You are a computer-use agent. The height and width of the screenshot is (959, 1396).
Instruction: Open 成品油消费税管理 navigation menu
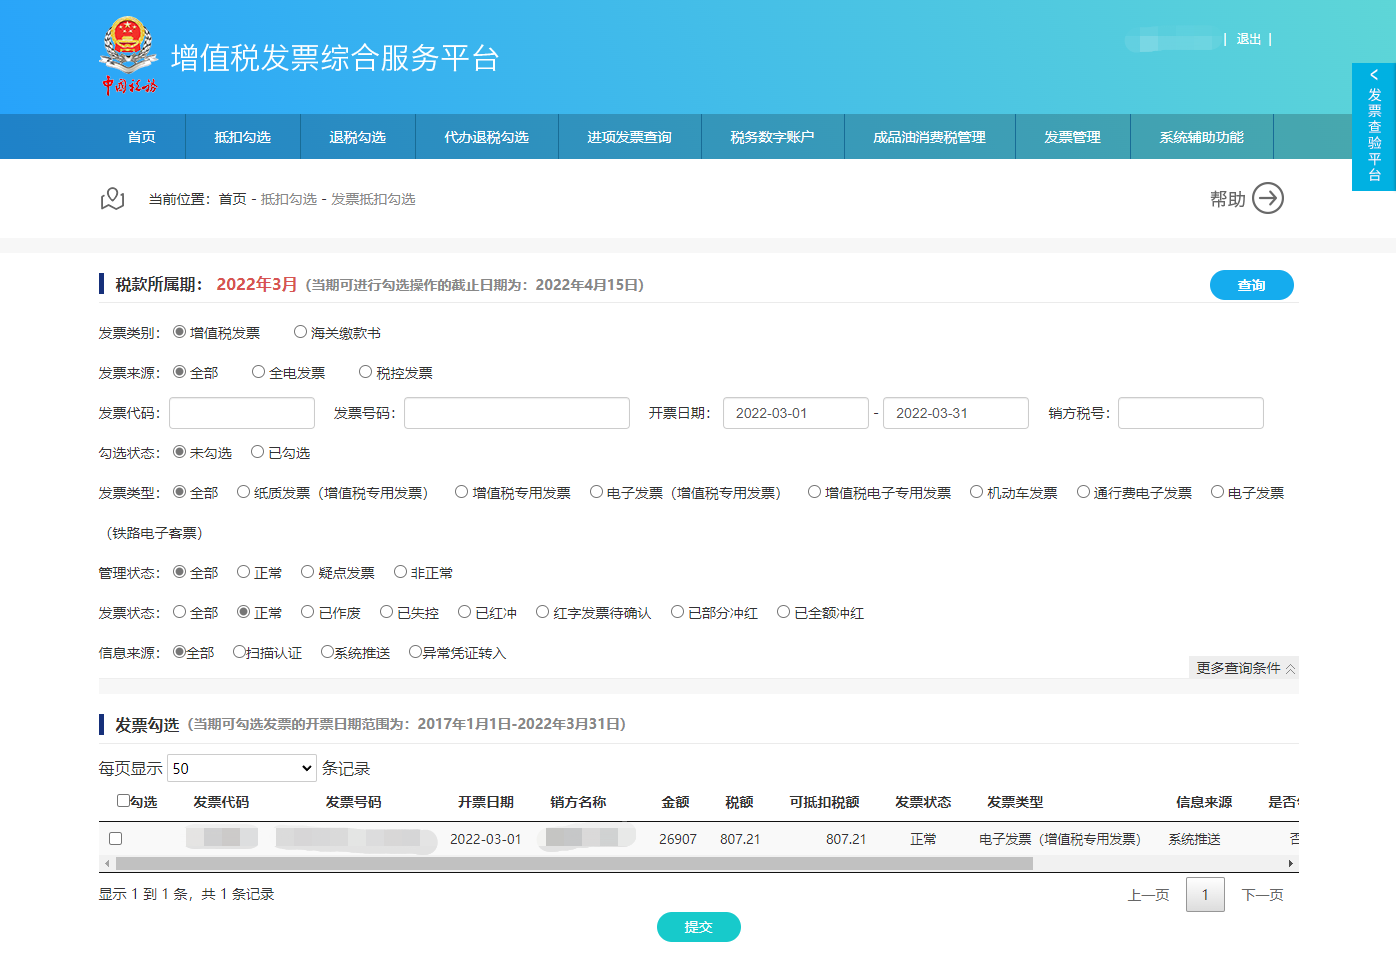pyautogui.click(x=930, y=137)
